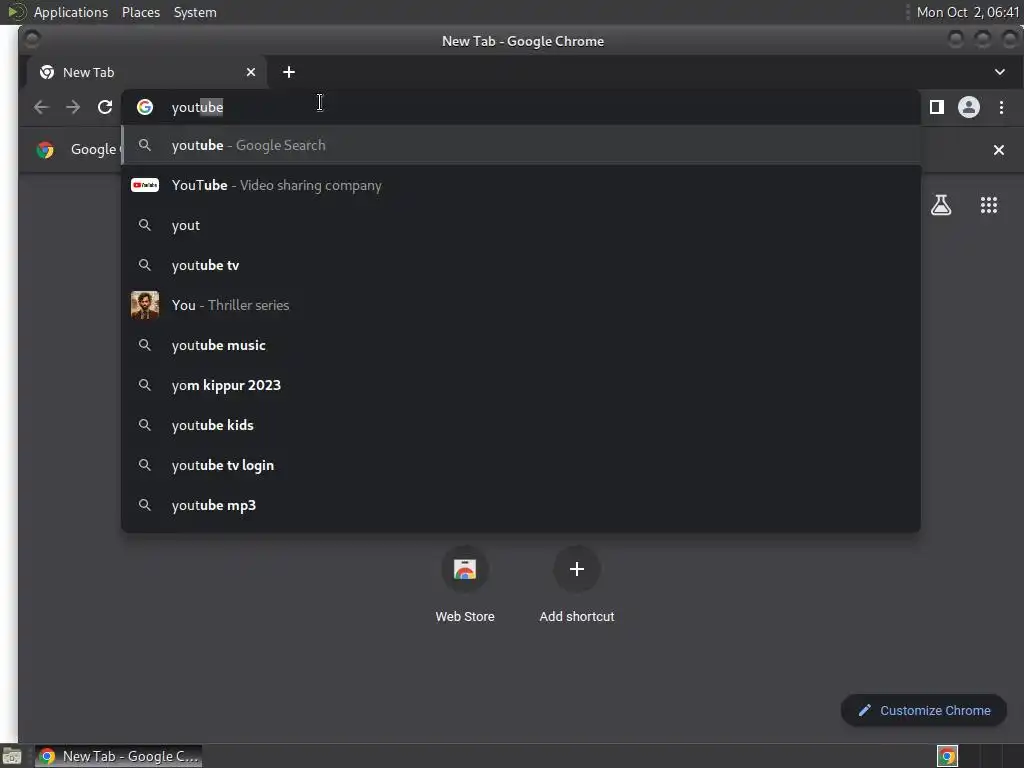The image size is (1024, 768).
Task: Go forward using the forward arrow
Action: coord(73,107)
